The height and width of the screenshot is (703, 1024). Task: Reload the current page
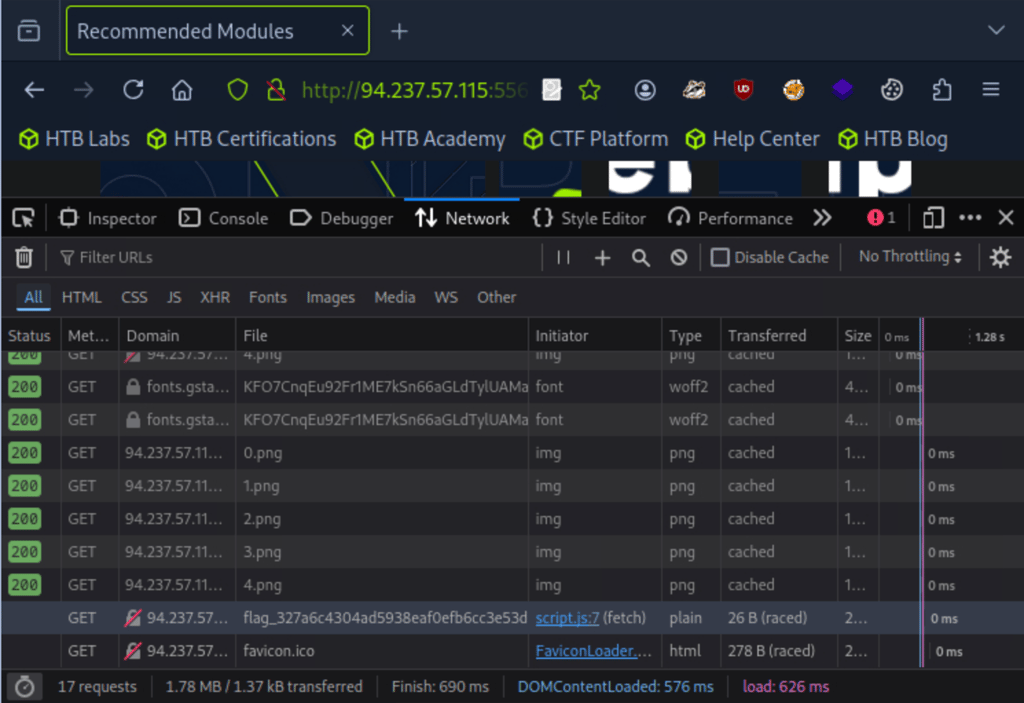[133, 90]
